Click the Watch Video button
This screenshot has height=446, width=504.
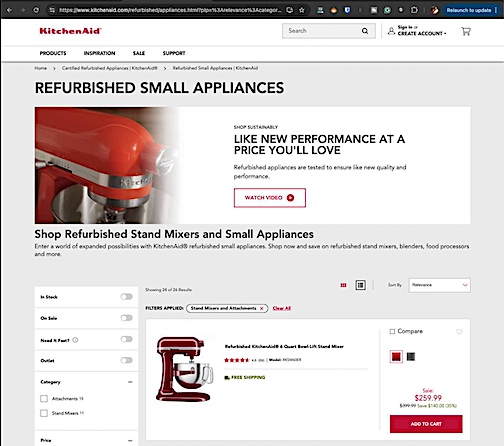tap(270, 198)
